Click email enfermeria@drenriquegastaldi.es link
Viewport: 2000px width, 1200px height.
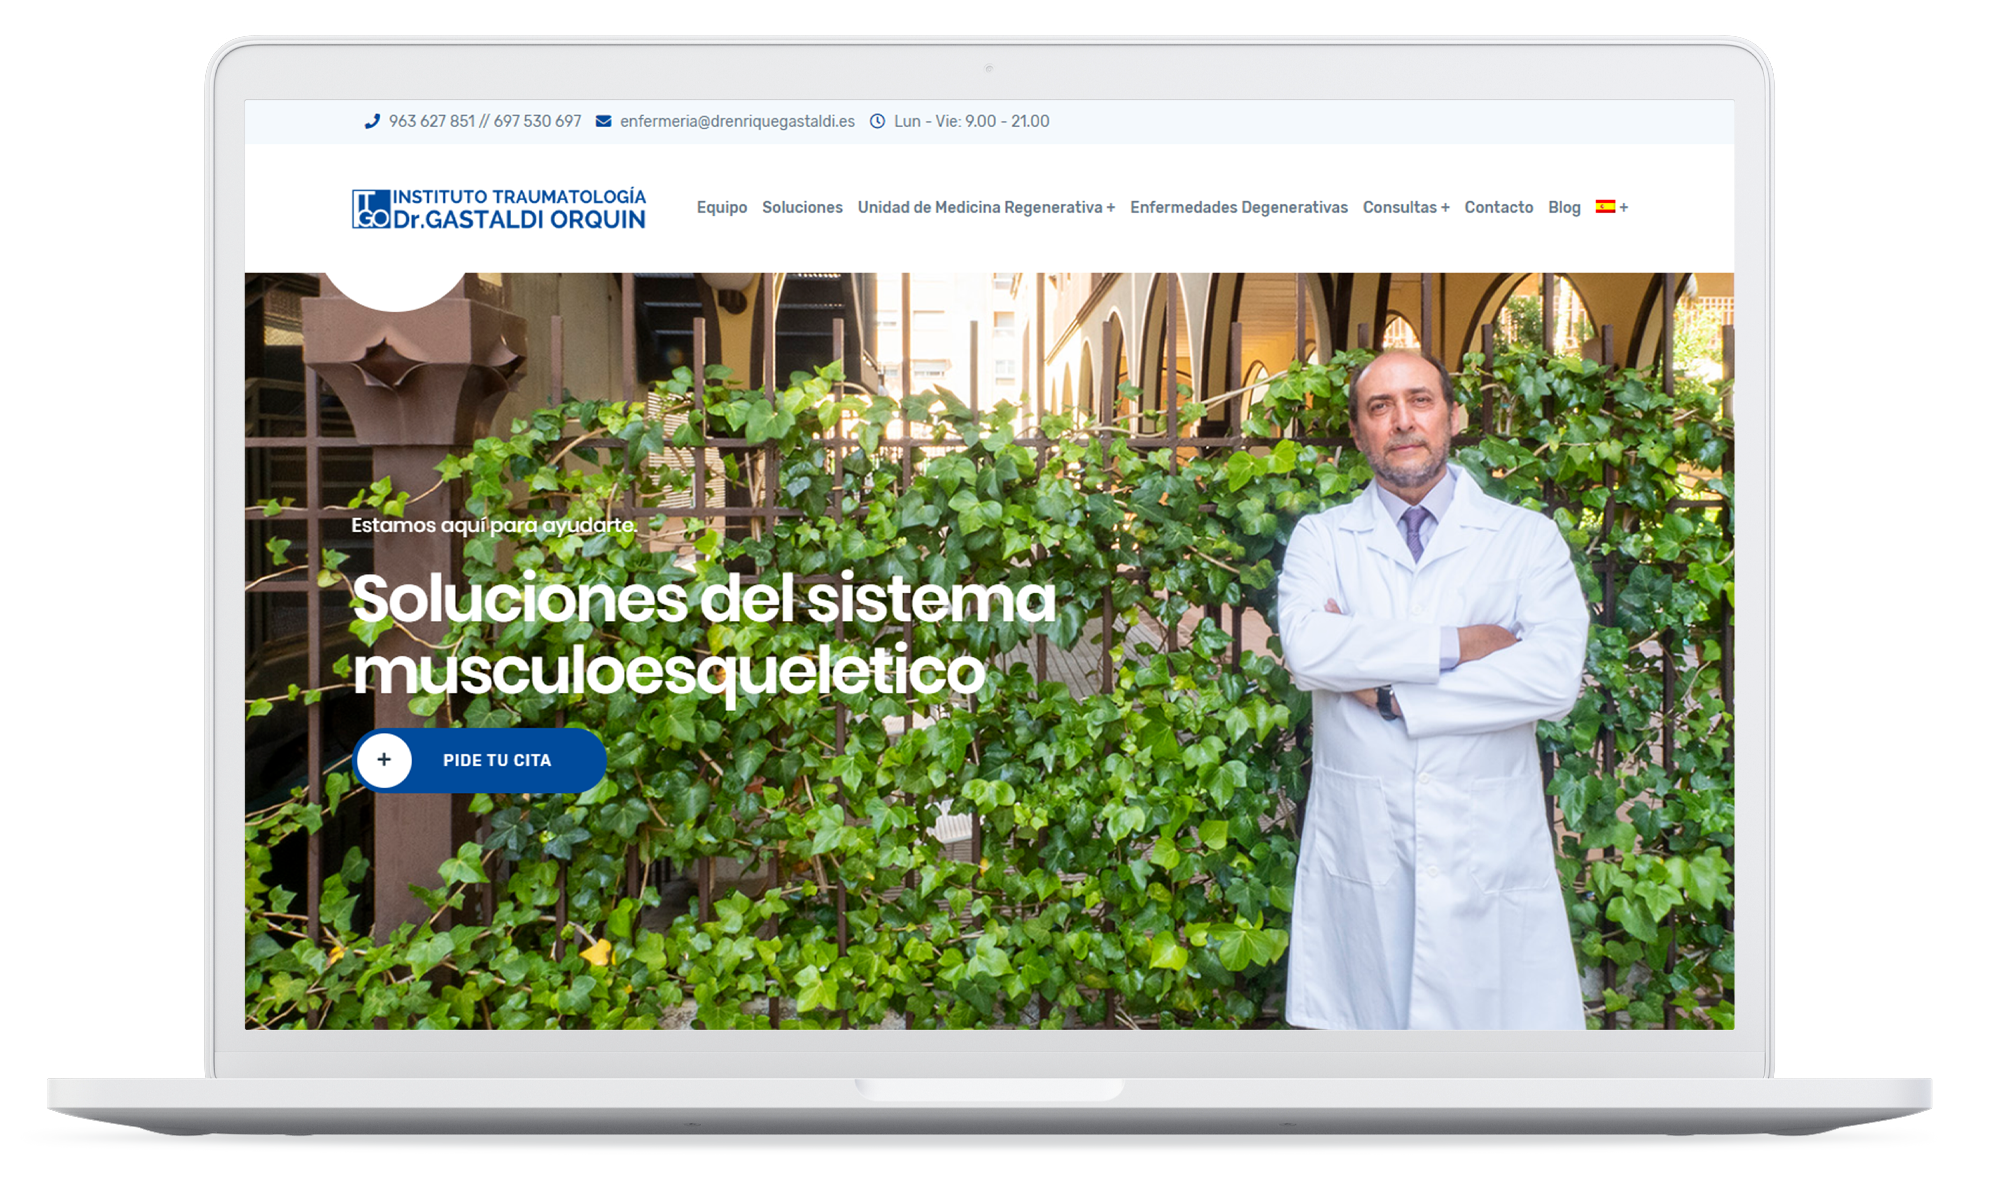pyautogui.click(x=737, y=121)
